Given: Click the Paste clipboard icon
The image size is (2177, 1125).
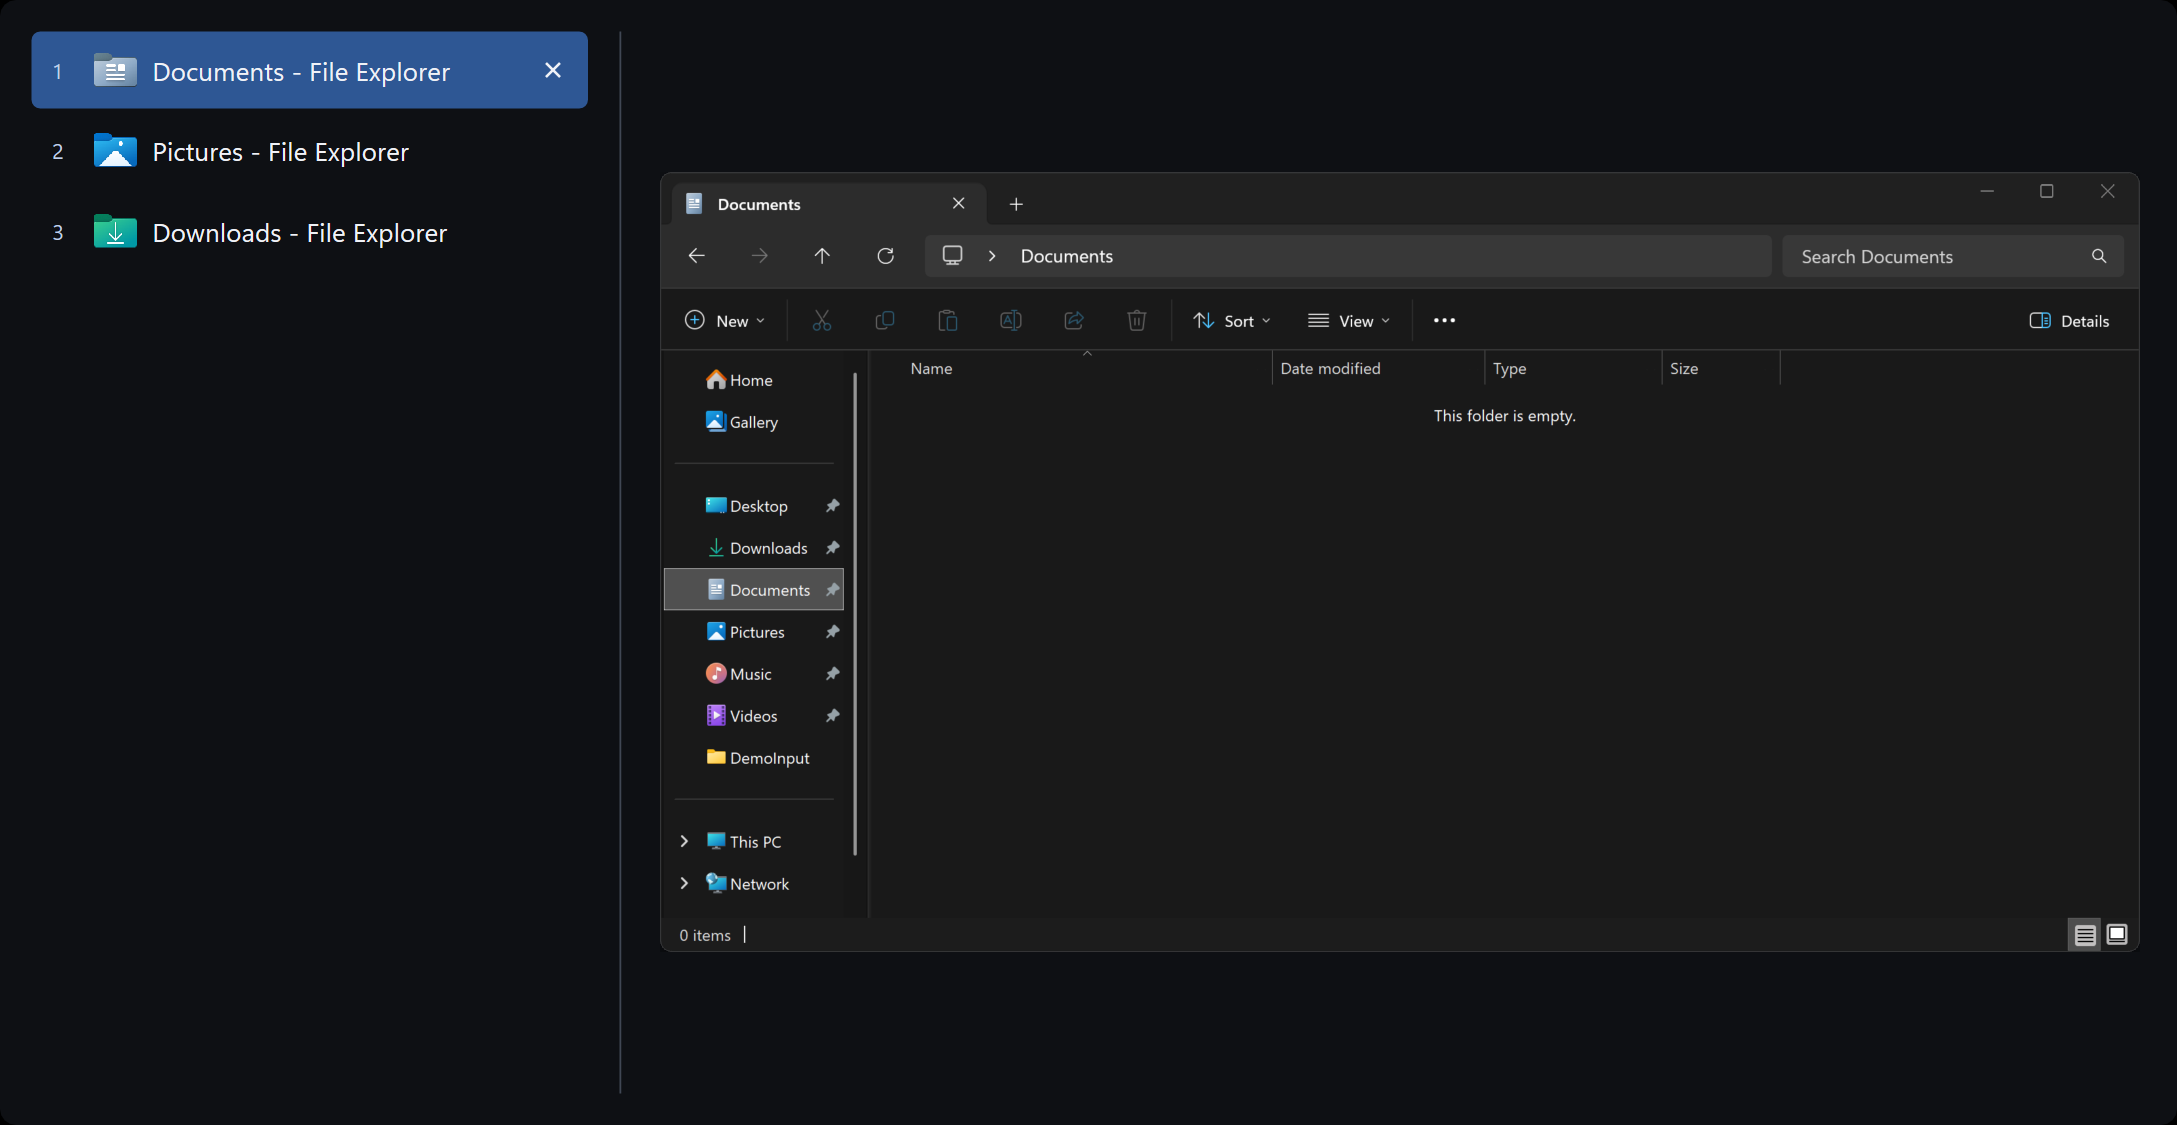Looking at the screenshot, I should coord(947,321).
